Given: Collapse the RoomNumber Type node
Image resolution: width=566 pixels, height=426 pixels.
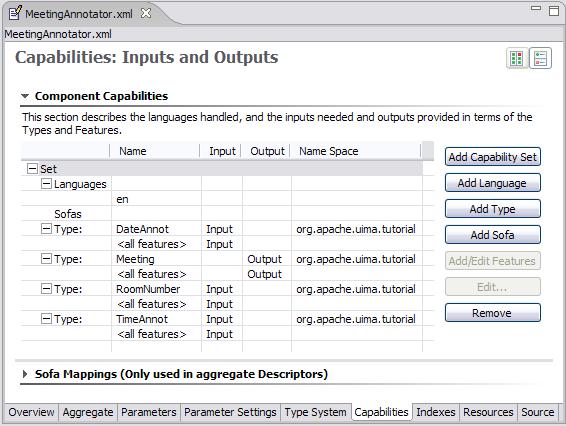Looking at the screenshot, I should [x=46, y=288].
